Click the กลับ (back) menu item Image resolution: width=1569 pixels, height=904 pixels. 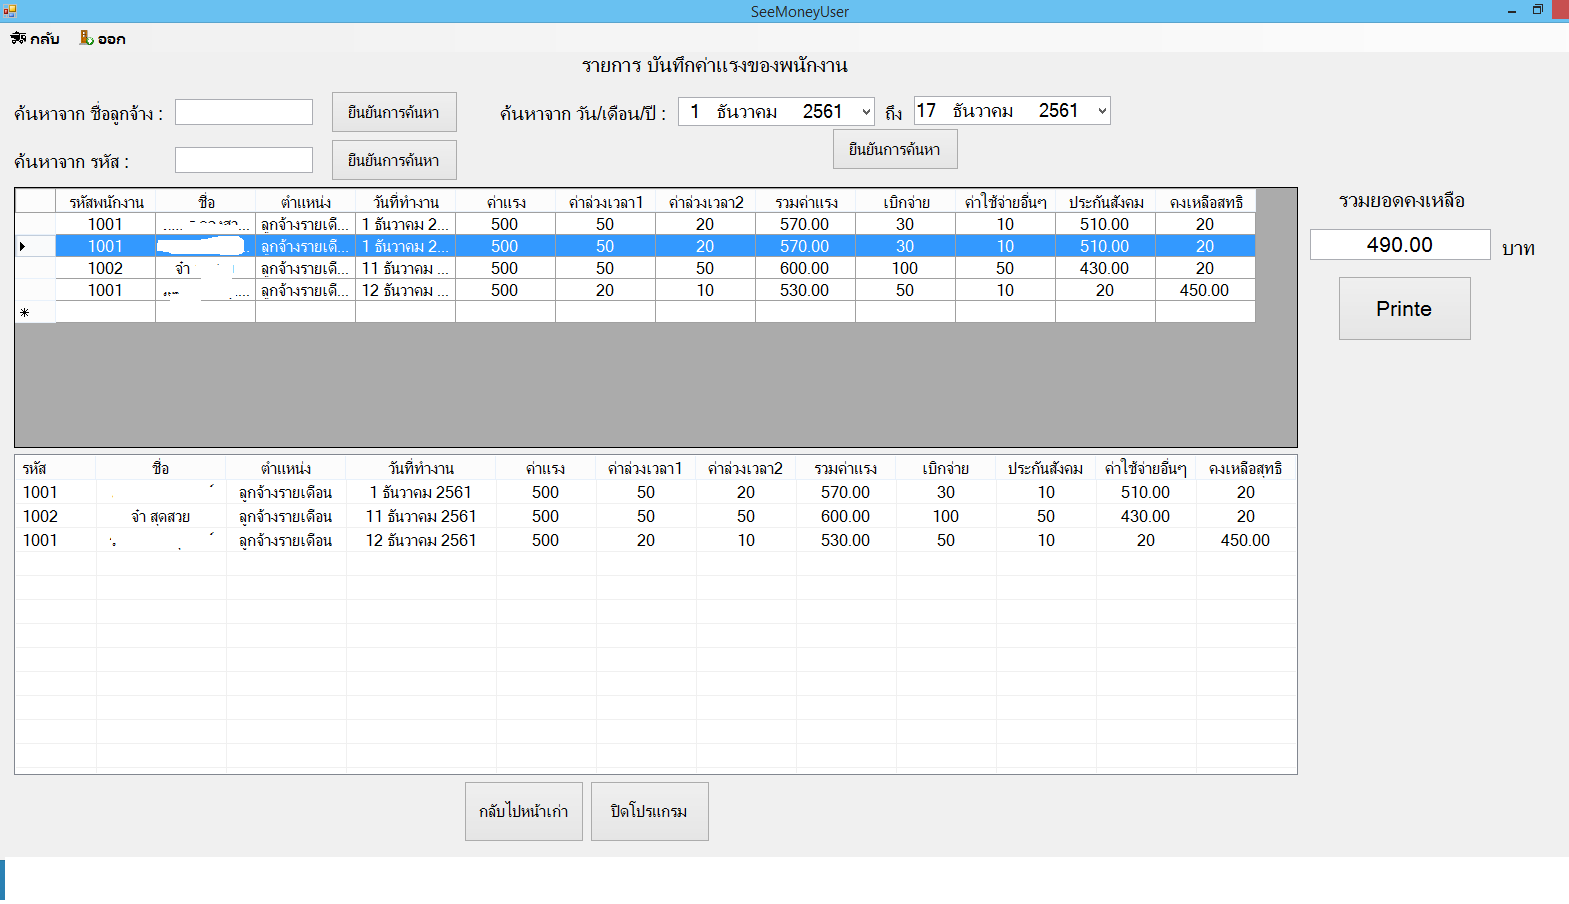coord(35,39)
